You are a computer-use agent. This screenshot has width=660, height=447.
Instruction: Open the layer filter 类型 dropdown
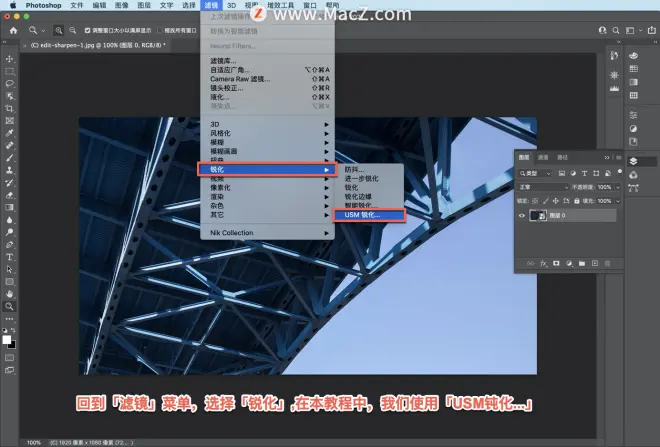point(535,173)
